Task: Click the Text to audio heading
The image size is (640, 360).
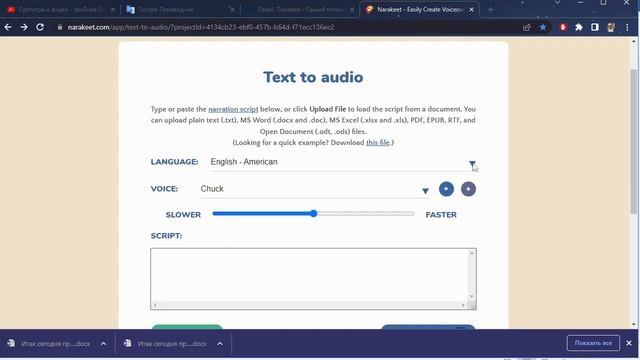Action: (x=313, y=77)
